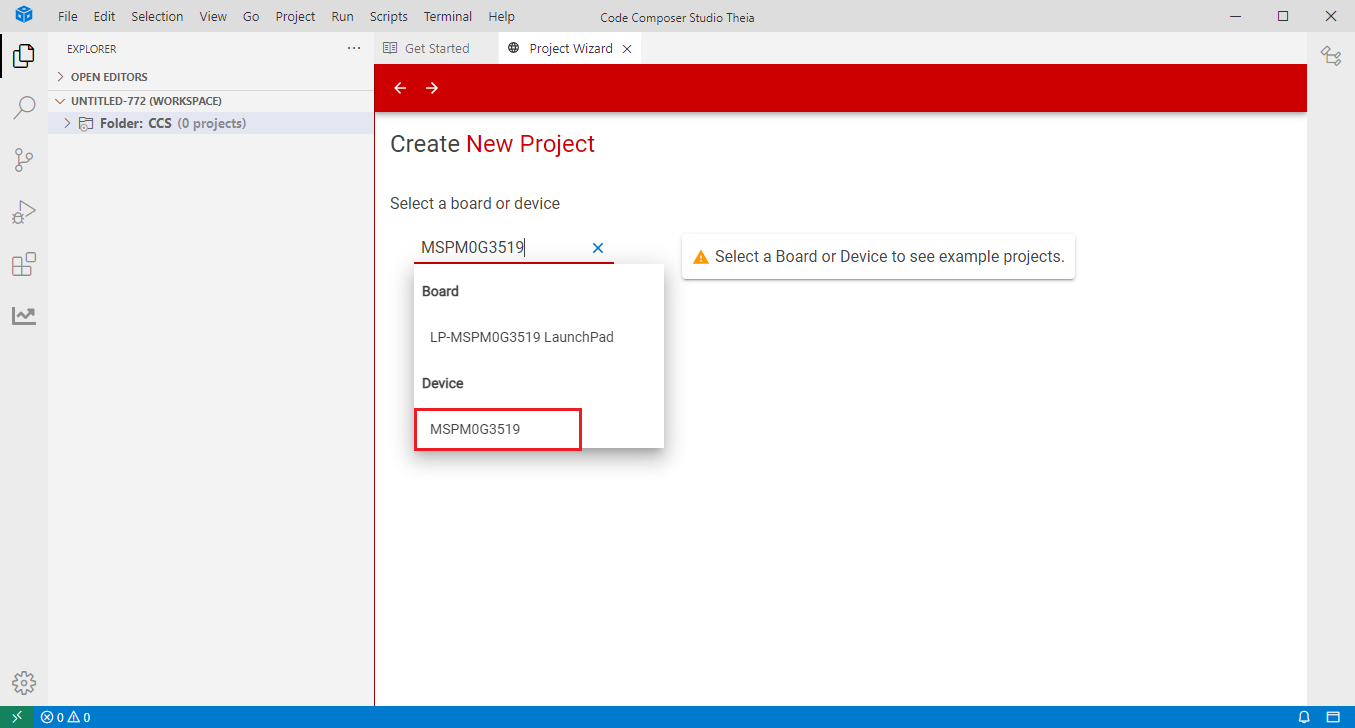Open the Scripts menu
1355x728 pixels.
point(389,17)
